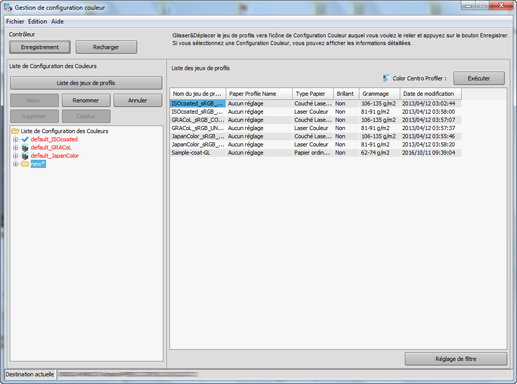
Task: Click the Annuler button
Action: pos(138,100)
